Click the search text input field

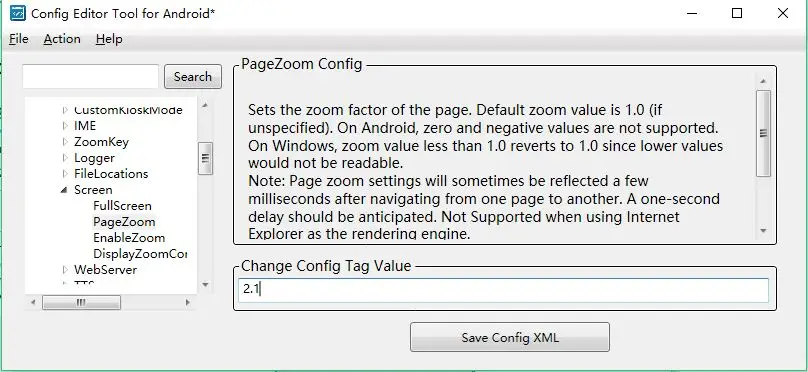90,76
